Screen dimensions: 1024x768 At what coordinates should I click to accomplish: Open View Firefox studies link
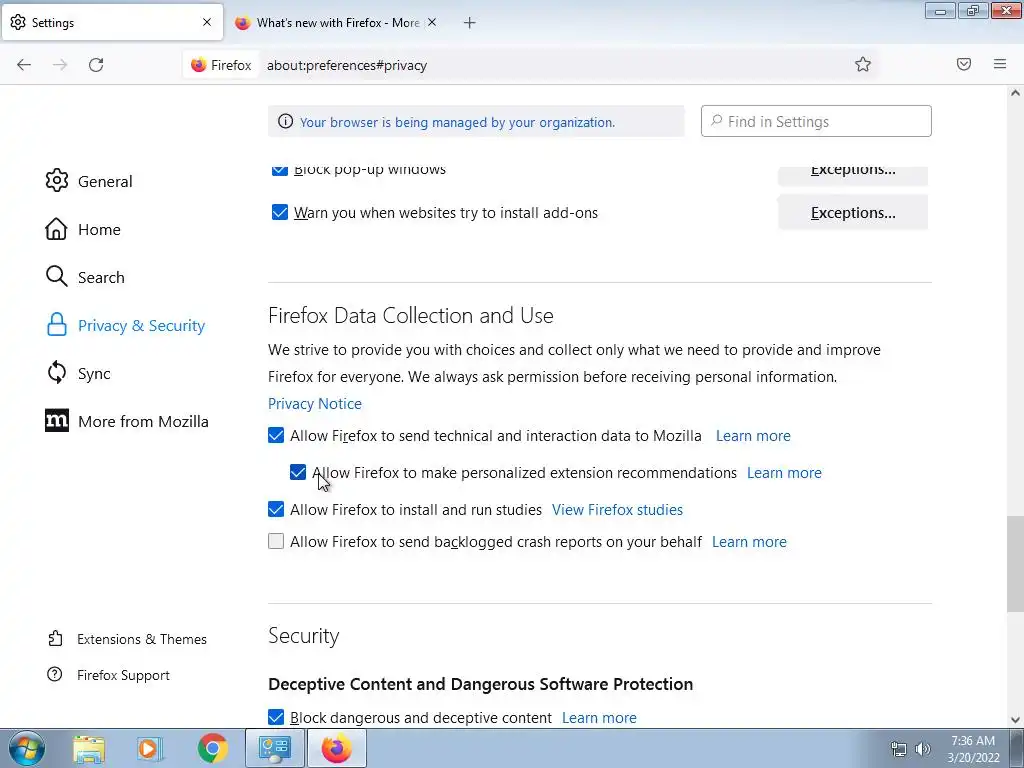tap(617, 509)
